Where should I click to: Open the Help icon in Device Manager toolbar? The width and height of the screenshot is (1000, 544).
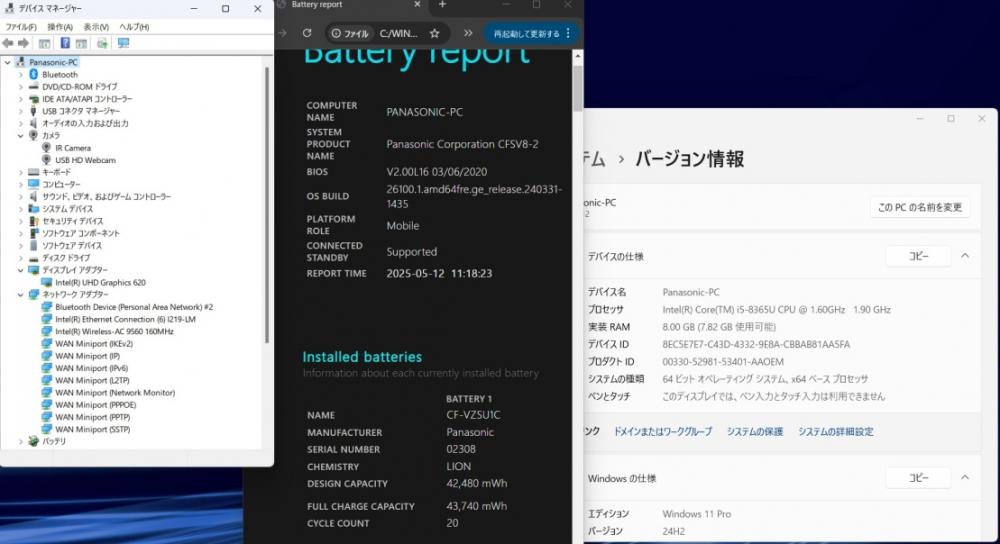(x=65, y=43)
